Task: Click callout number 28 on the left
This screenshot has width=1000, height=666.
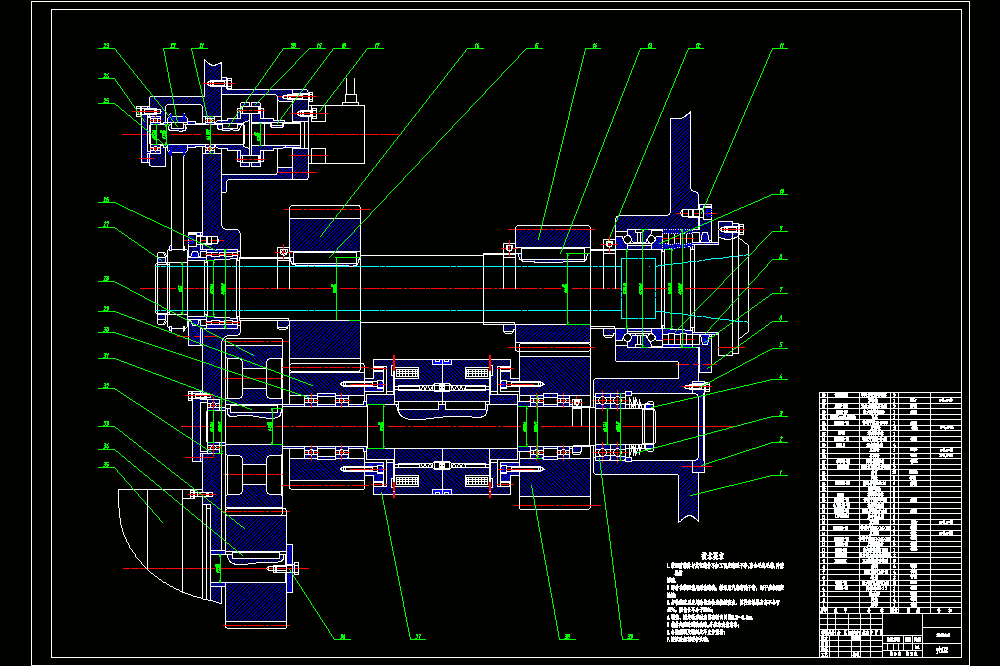Action: [x=107, y=279]
